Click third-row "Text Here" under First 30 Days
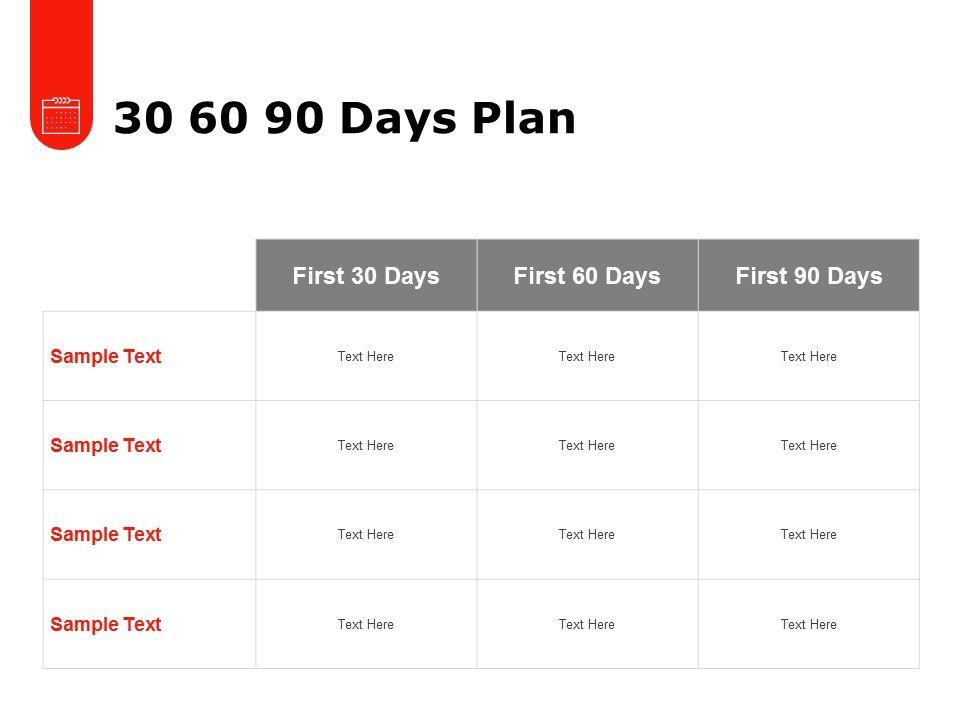The height and width of the screenshot is (720, 960). point(366,534)
